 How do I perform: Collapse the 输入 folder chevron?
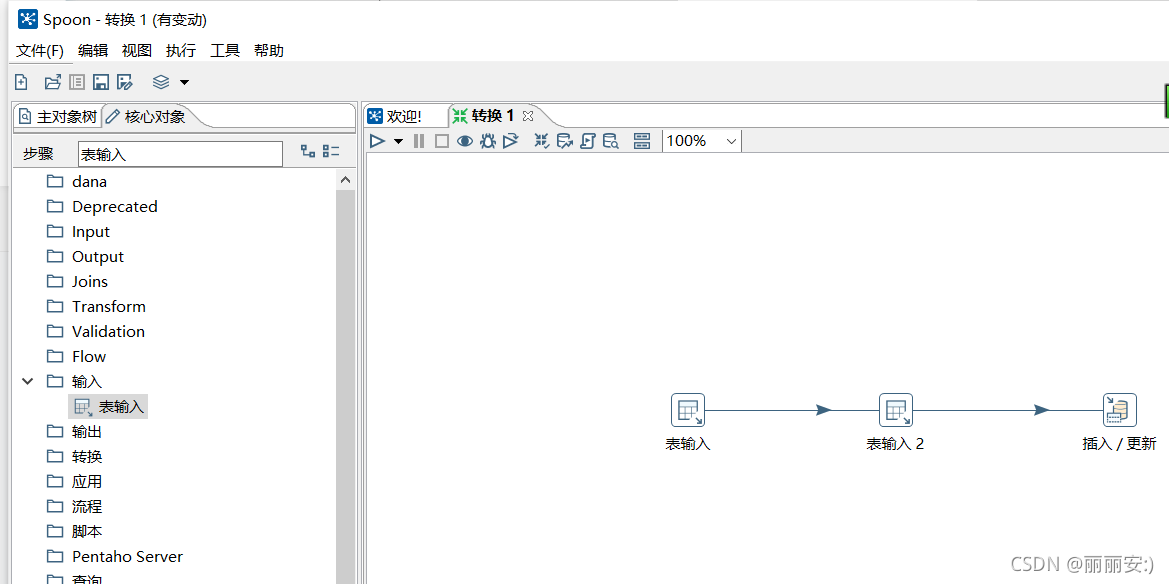pyautogui.click(x=28, y=381)
